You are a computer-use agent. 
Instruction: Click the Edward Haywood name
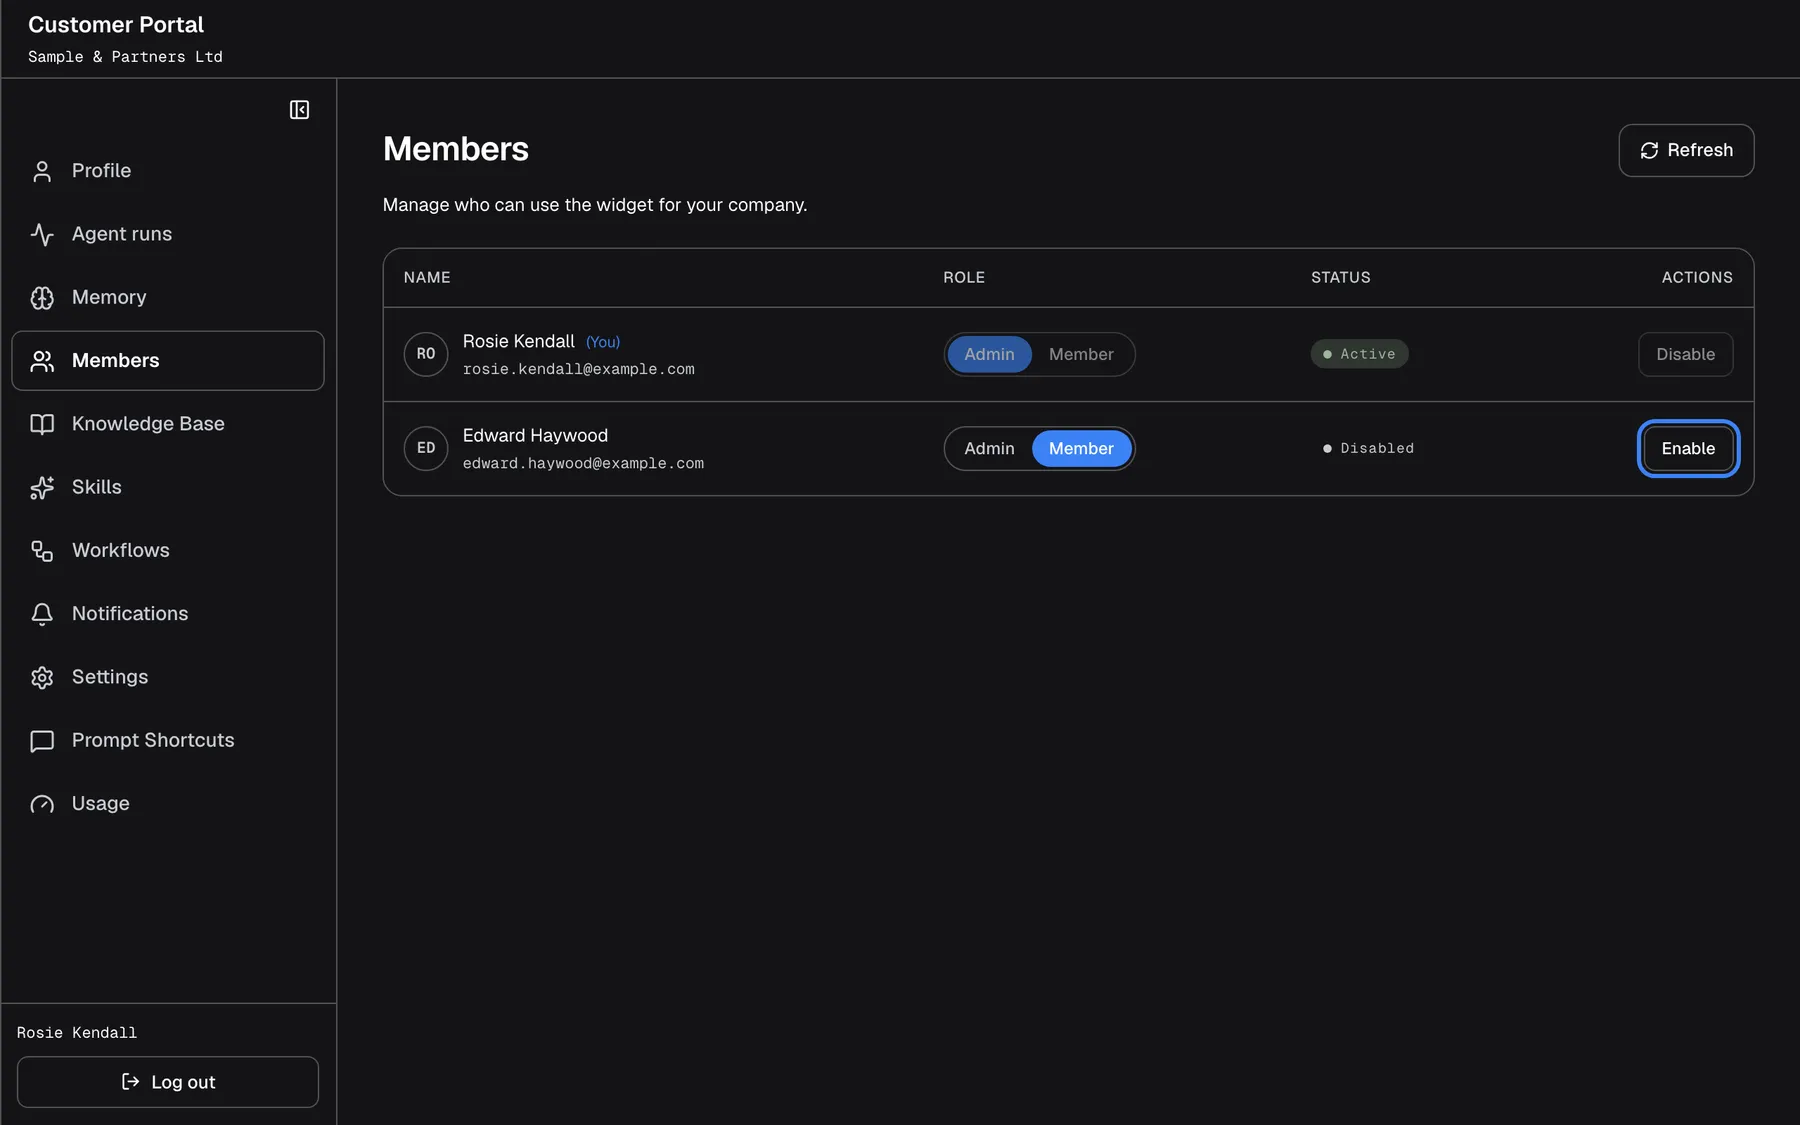click(x=535, y=435)
